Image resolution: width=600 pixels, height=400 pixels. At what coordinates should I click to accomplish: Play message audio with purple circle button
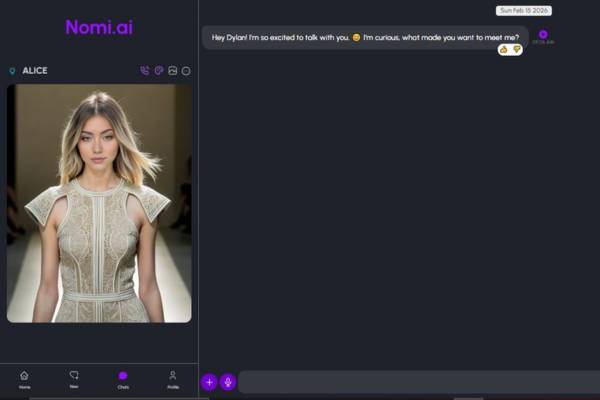click(543, 34)
